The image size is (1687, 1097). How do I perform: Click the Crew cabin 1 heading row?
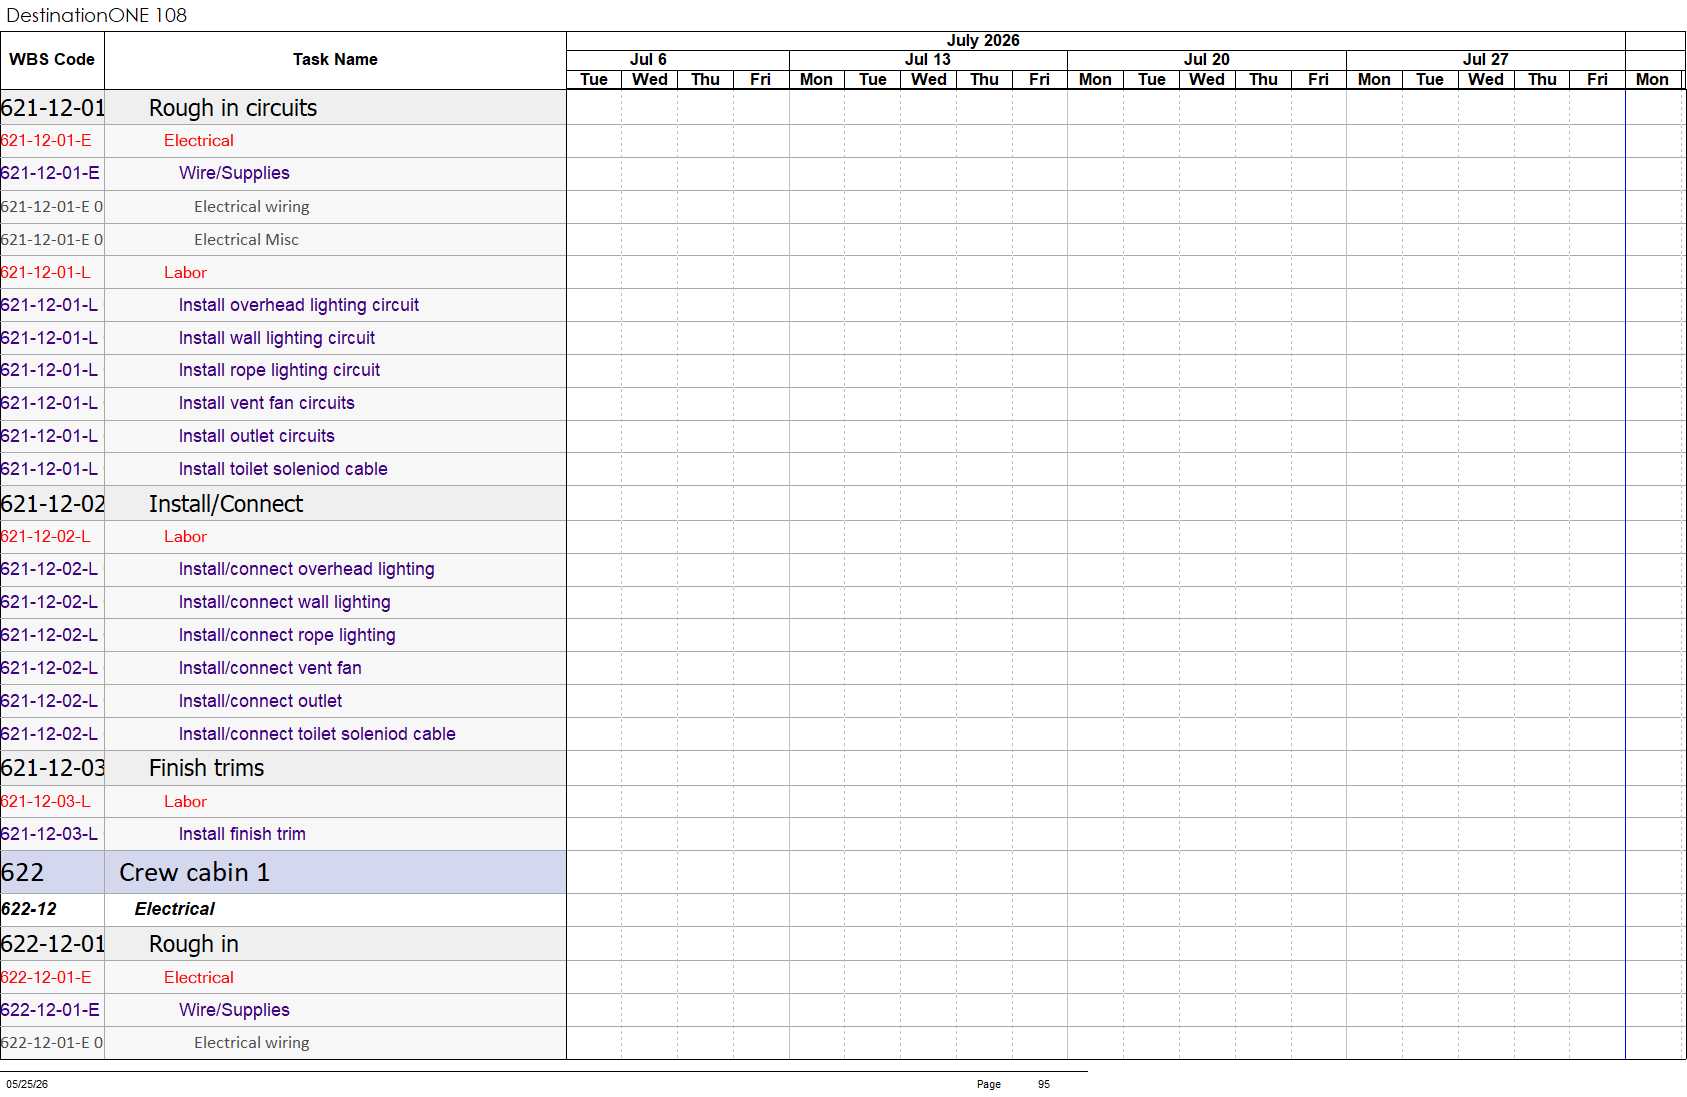[x=283, y=872]
